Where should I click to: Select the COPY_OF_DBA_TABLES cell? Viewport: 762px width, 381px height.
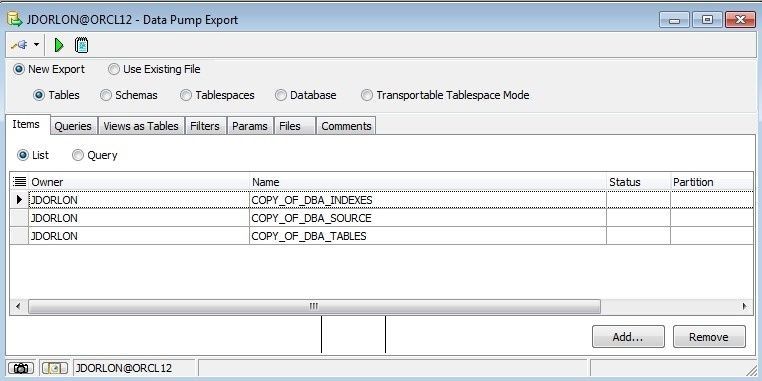[x=428, y=236]
